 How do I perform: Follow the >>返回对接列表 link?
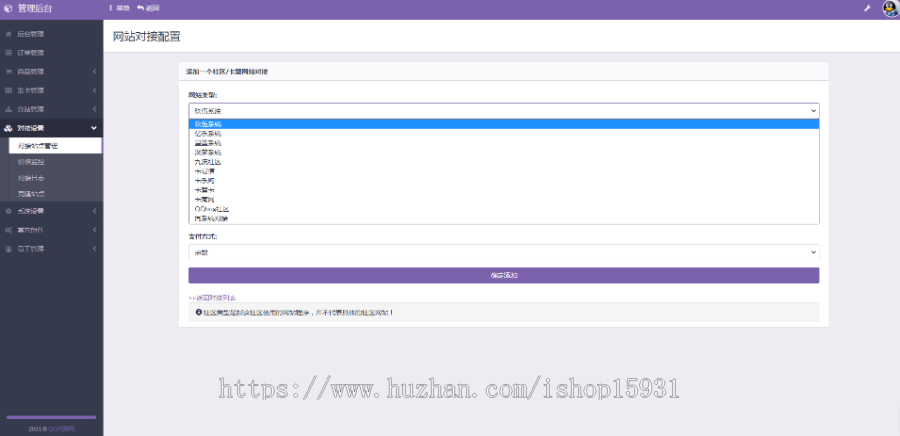tap(212, 298)
